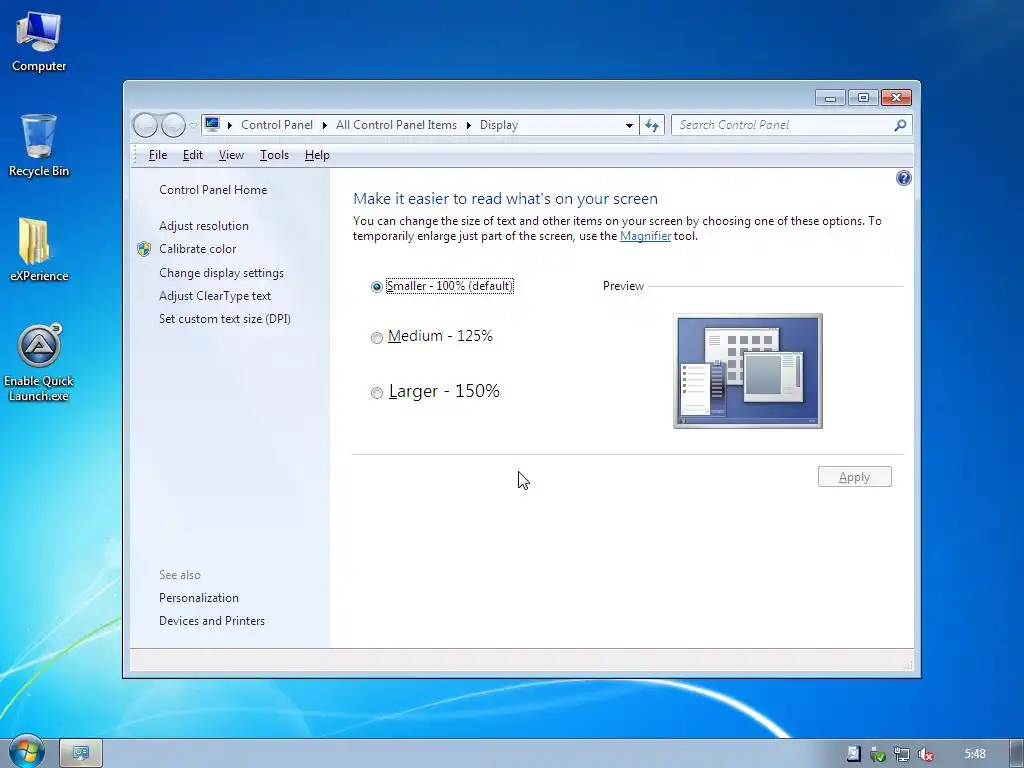This screenshot has width=1024, height=768.
Task: Select the Recycle Bin desktop icon
Action: coord(39,146)
